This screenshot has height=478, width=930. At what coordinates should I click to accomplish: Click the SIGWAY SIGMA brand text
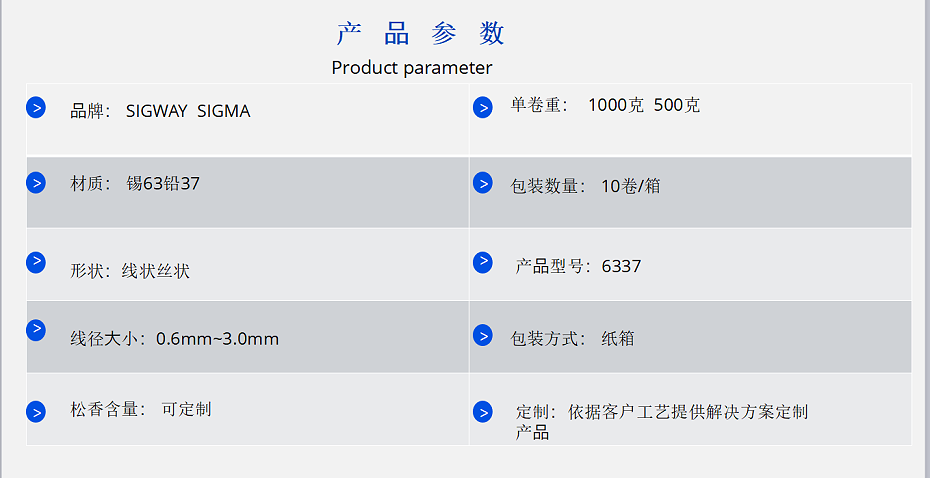[x=188, y=112]
